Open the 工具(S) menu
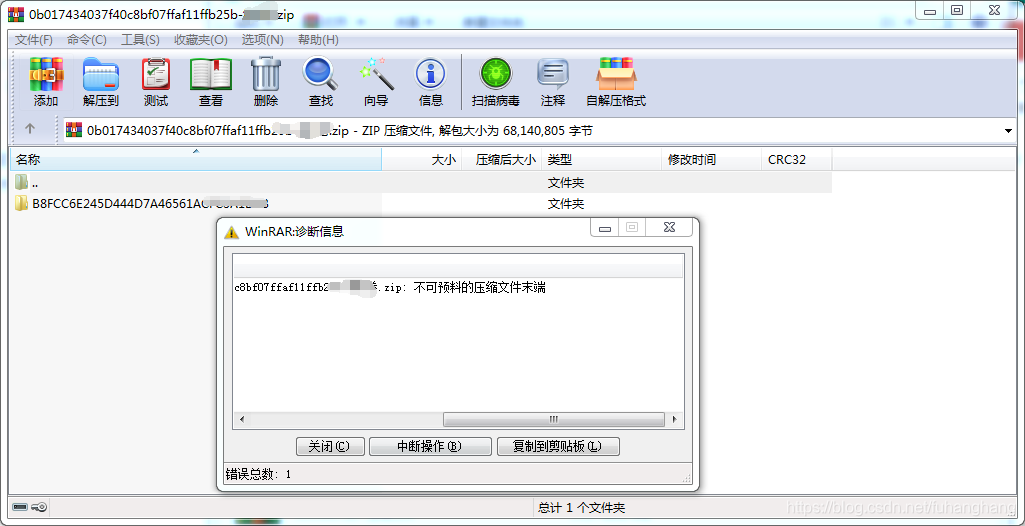 tap(140, 40)
